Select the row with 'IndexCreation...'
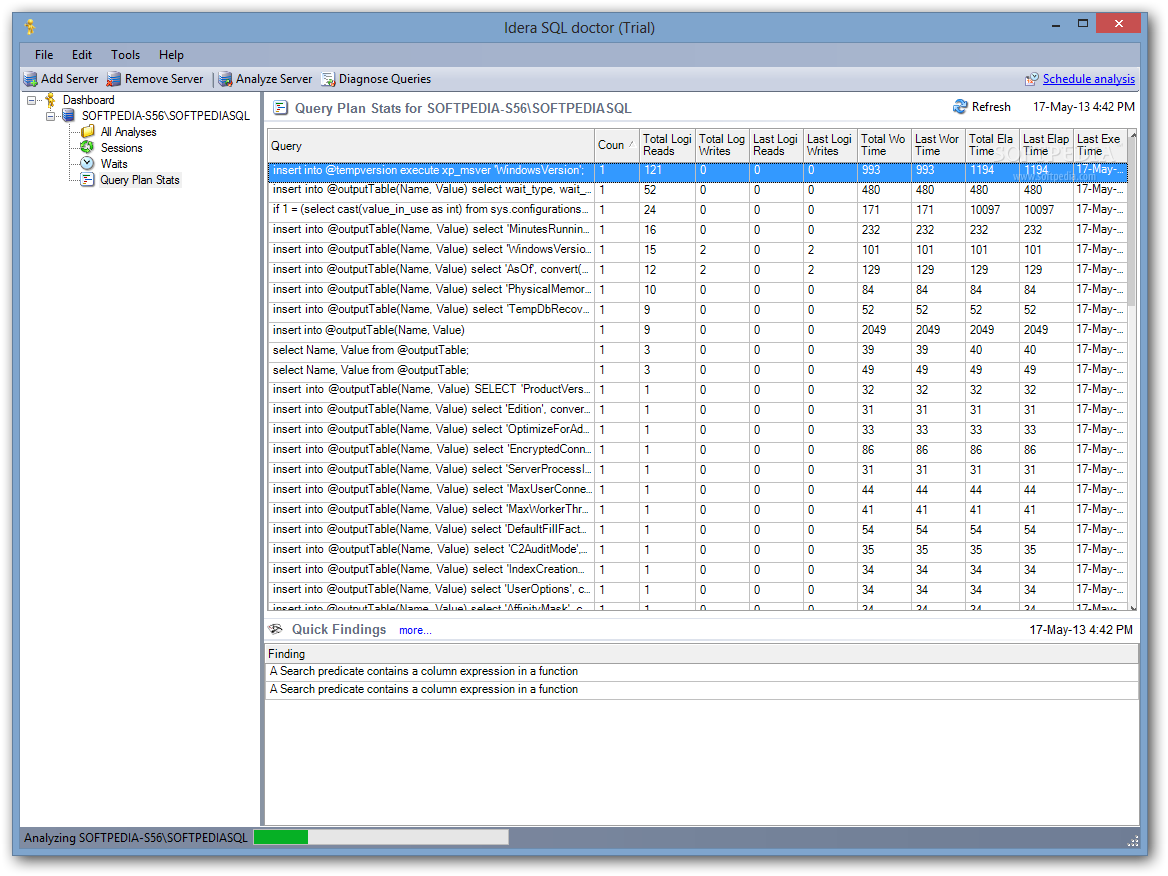This screenshot has width=1168, height=876. (697, 570)
